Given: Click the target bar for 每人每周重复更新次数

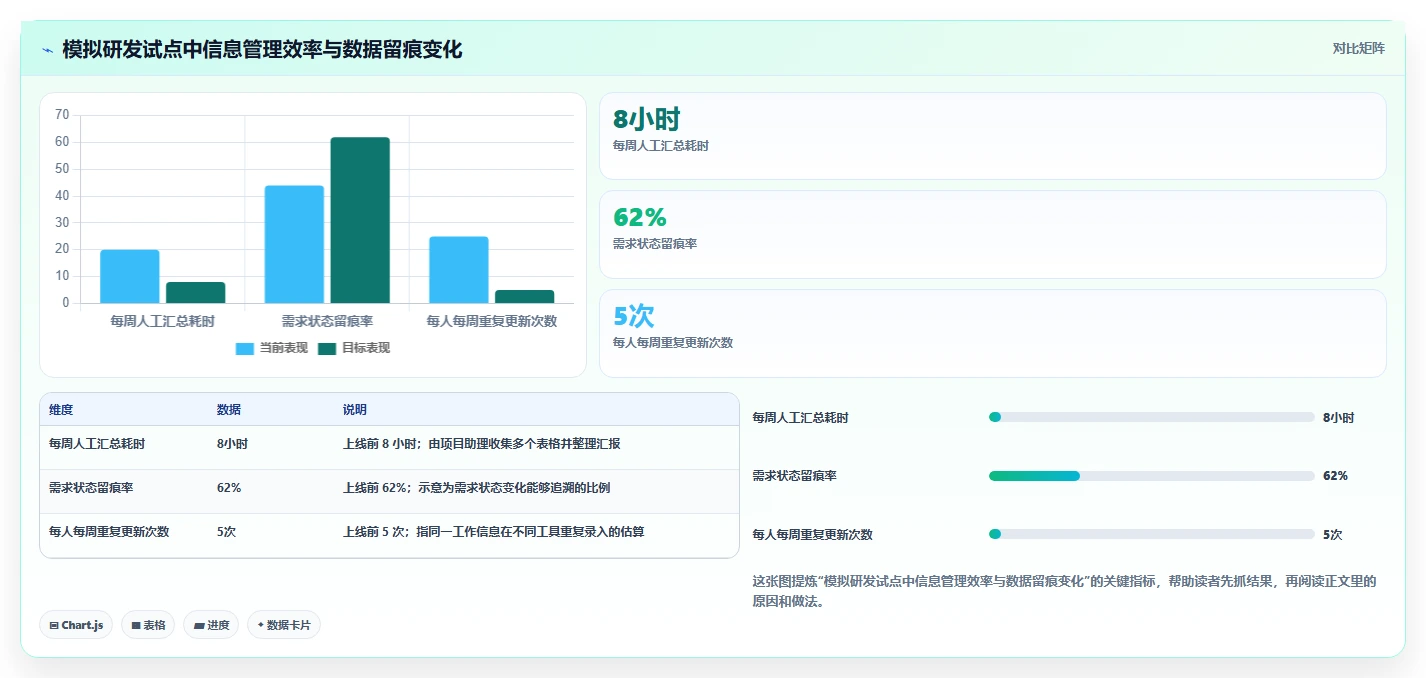Looking at the screenshot, I should click(x=525, y=296).
